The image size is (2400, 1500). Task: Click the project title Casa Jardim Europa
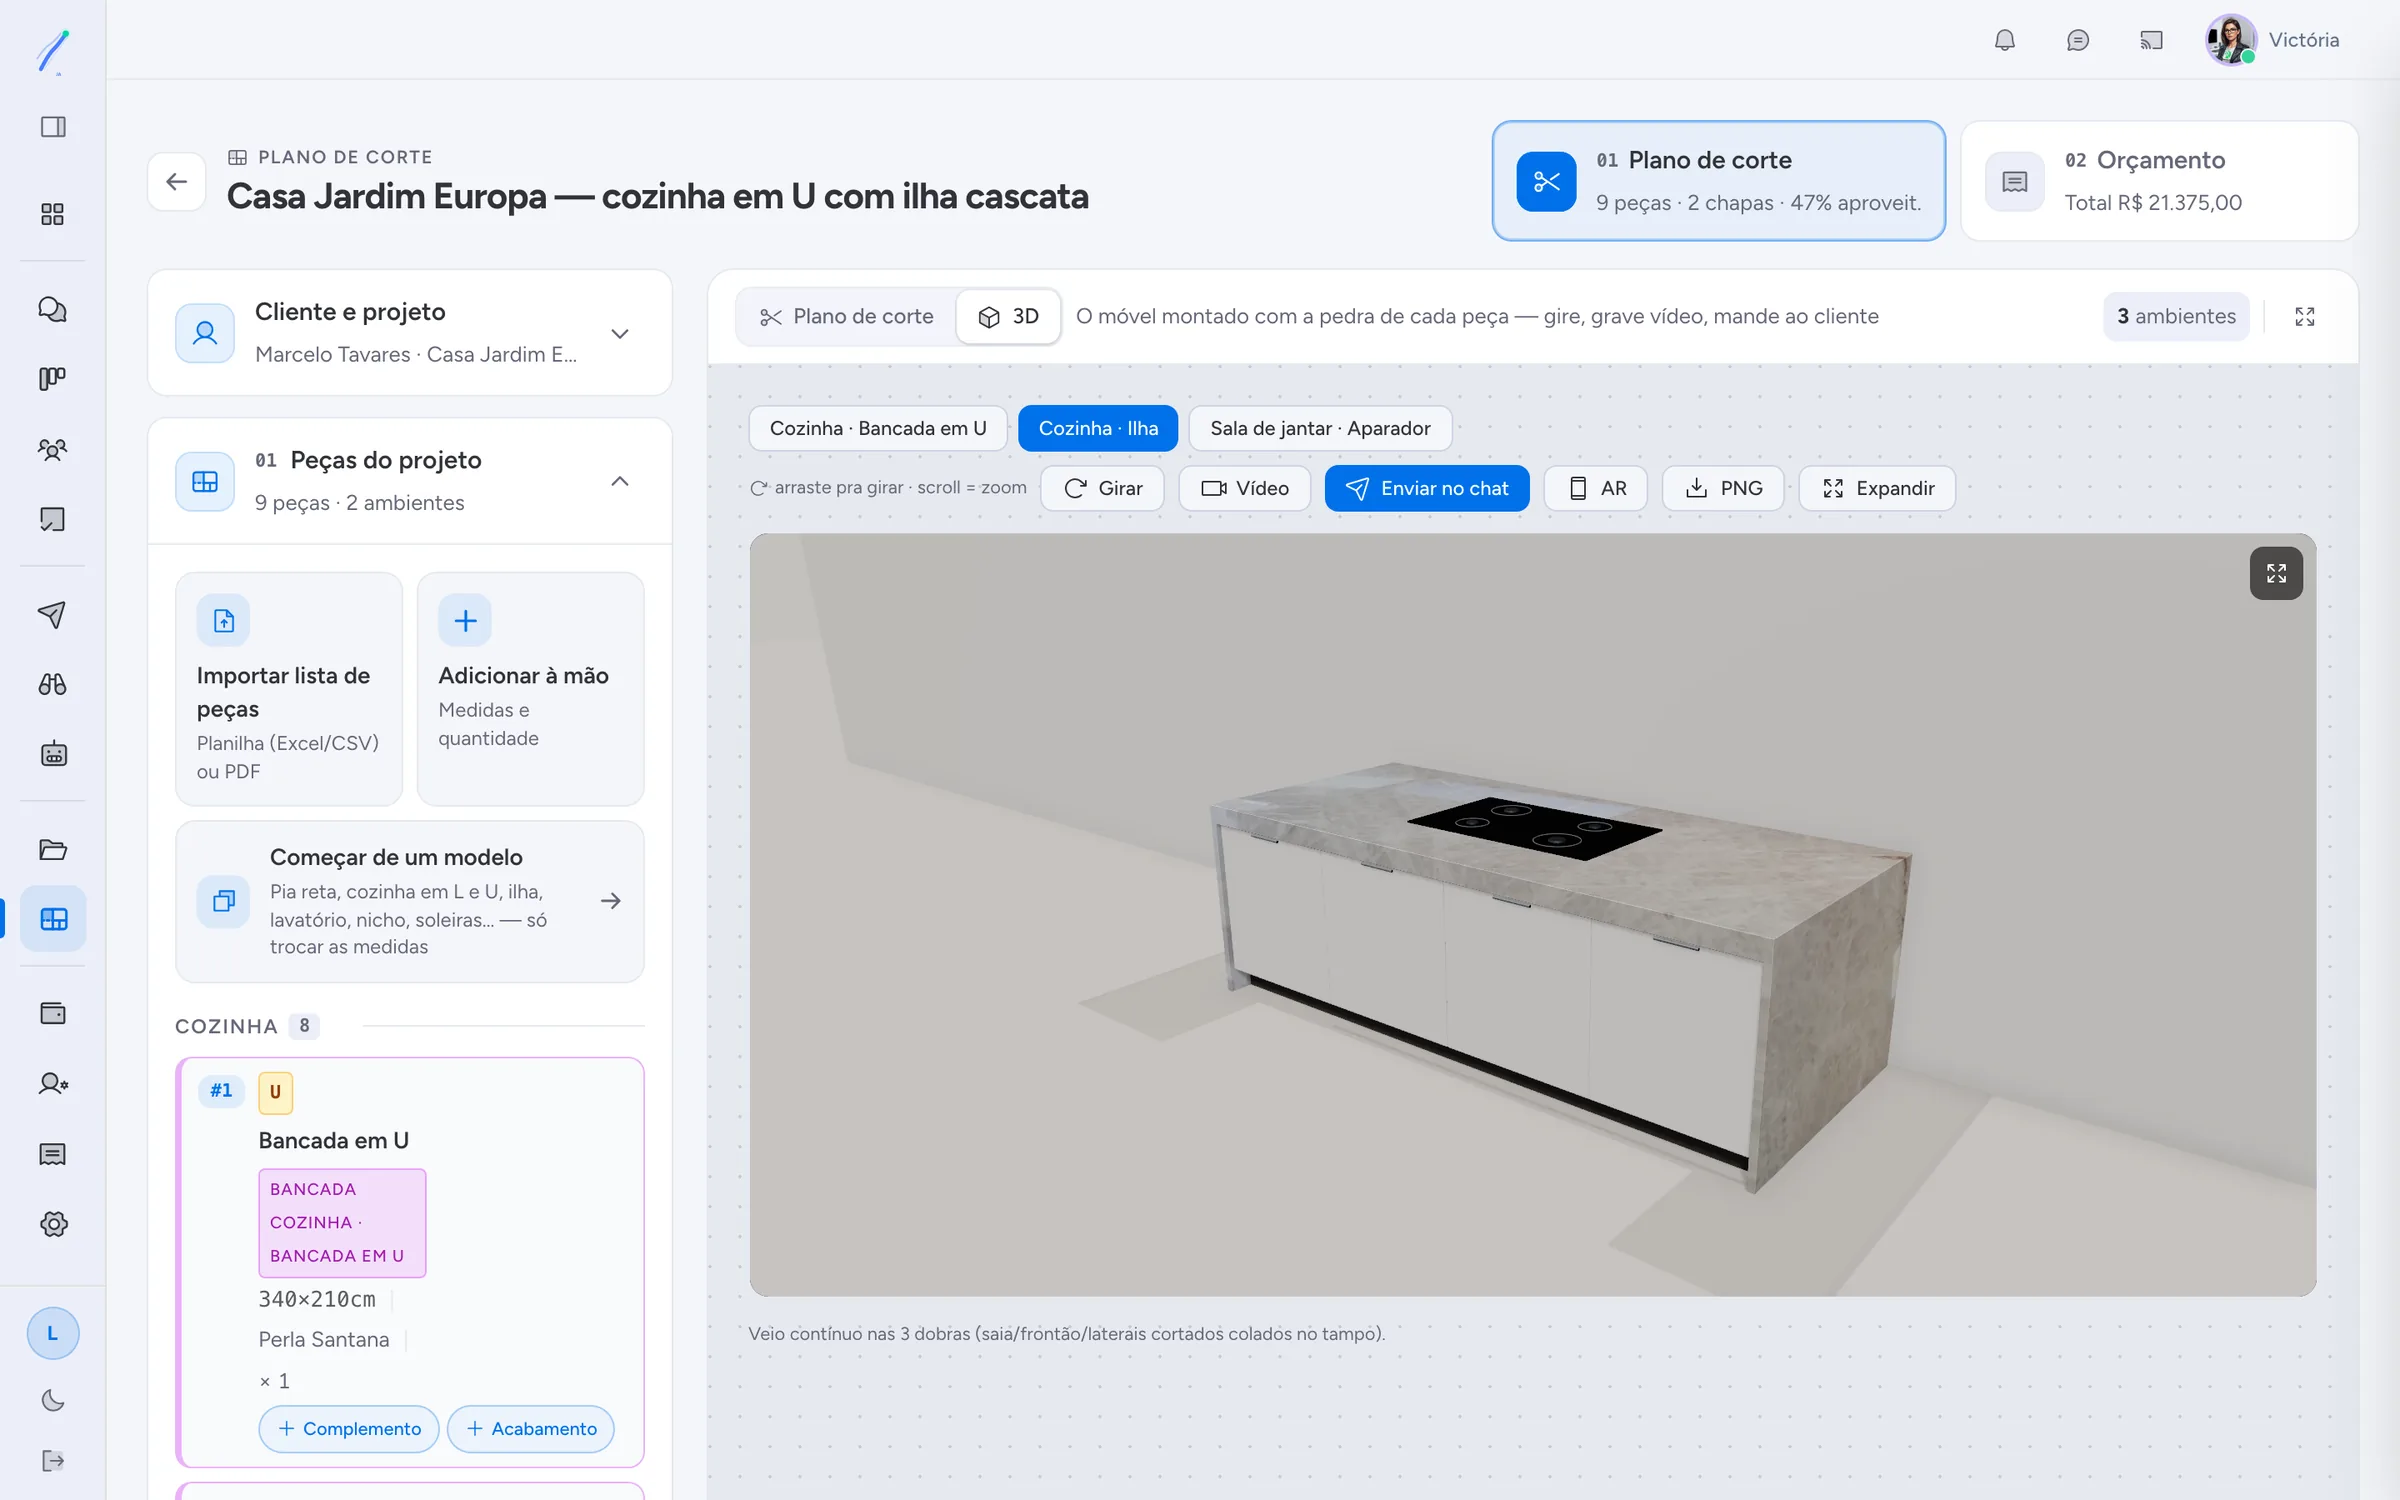click(658, 197)
